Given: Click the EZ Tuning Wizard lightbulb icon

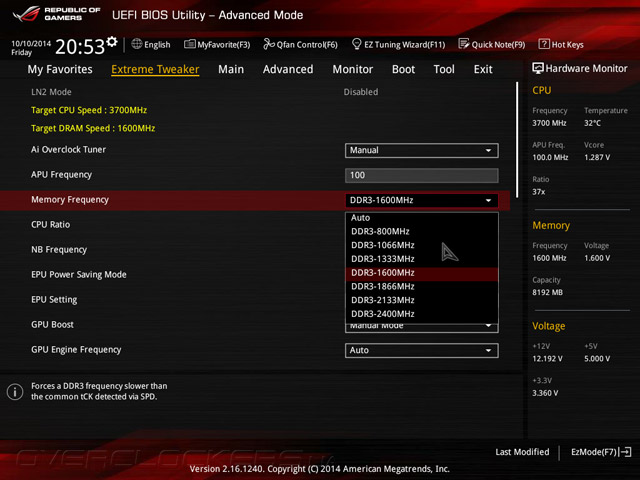Looking at the screenshot, I should pyautogui.click(x=356, y=44).
